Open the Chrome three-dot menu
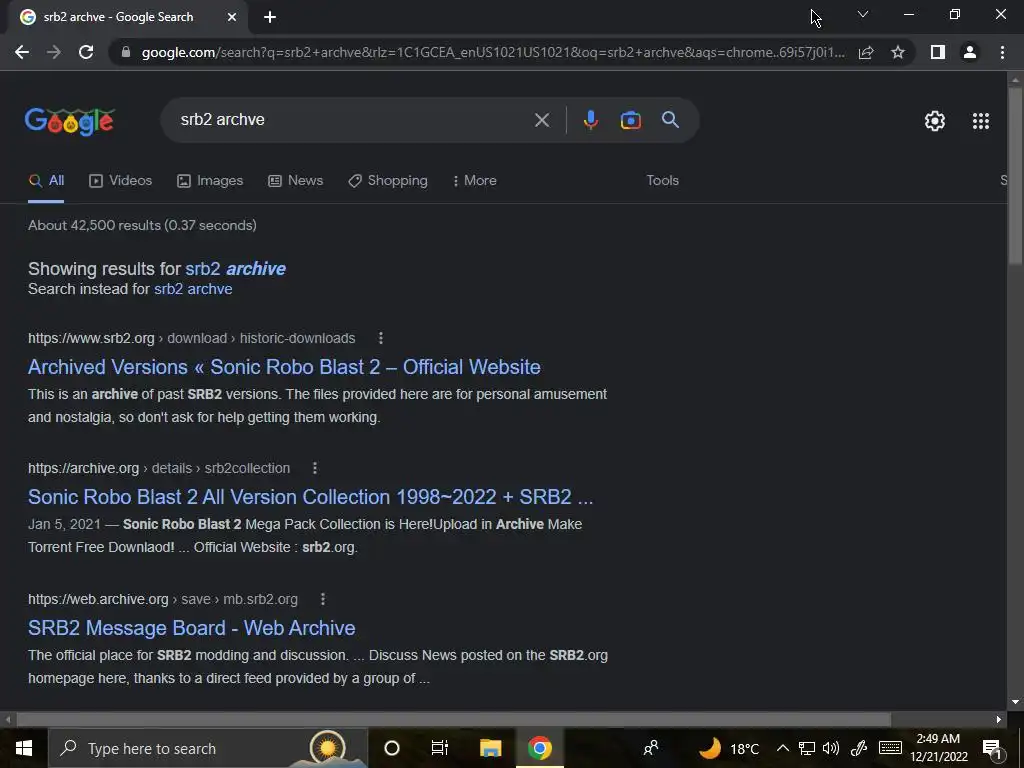This screenshot has height=768, width=1024. click(x=1002, y=52)
